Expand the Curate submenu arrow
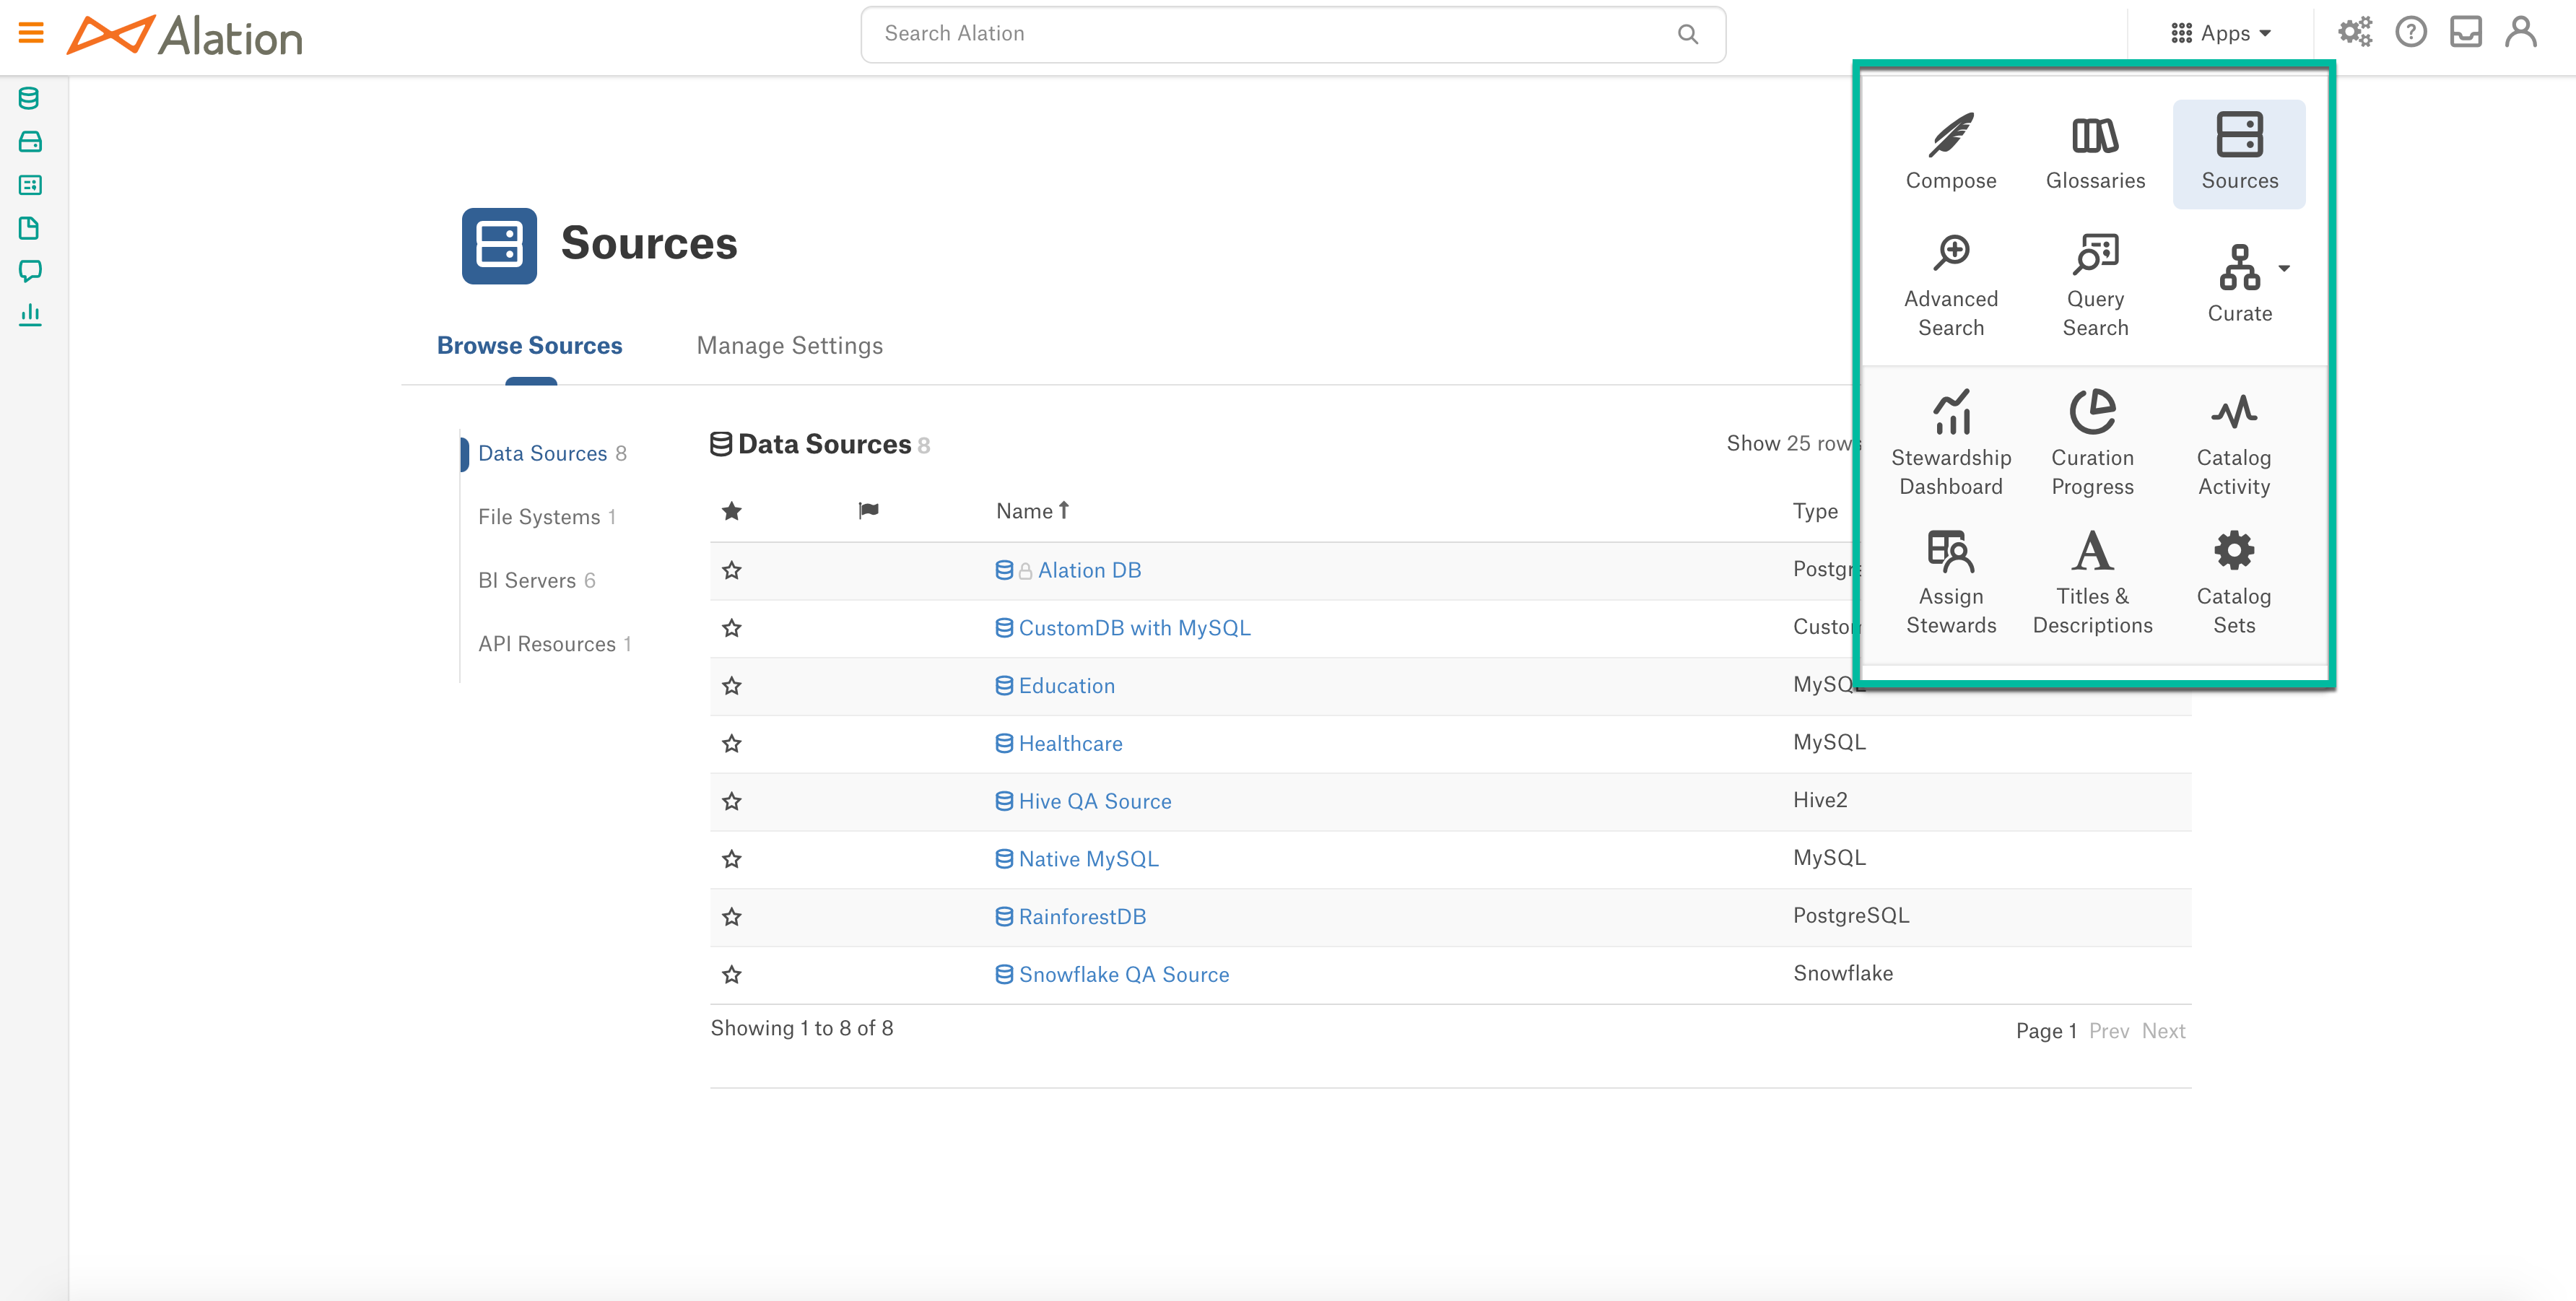The height and width of the screenshot is (1301, 2576). pos(2284,268)
